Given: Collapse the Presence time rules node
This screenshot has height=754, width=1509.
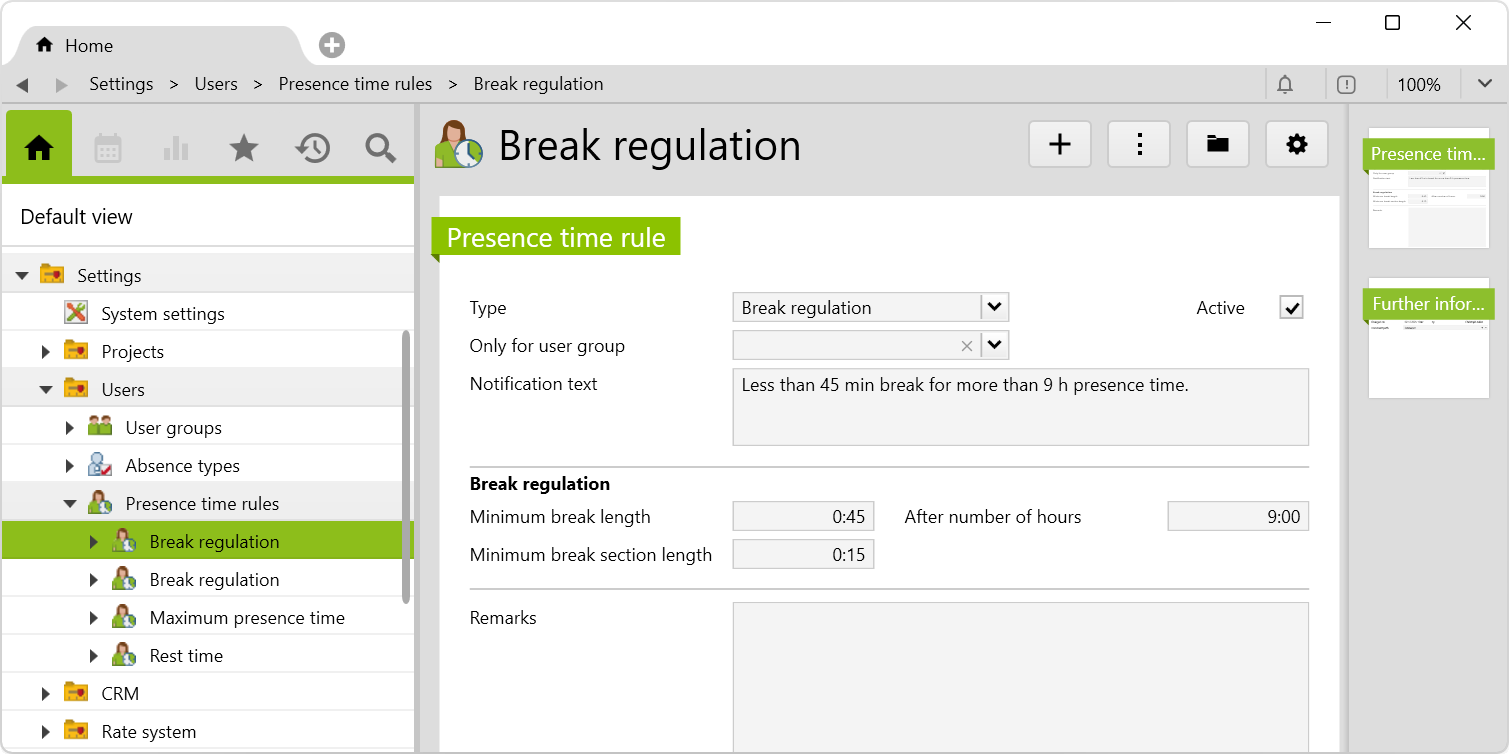Looking at the screenshot, I should (x=70, y=504).
